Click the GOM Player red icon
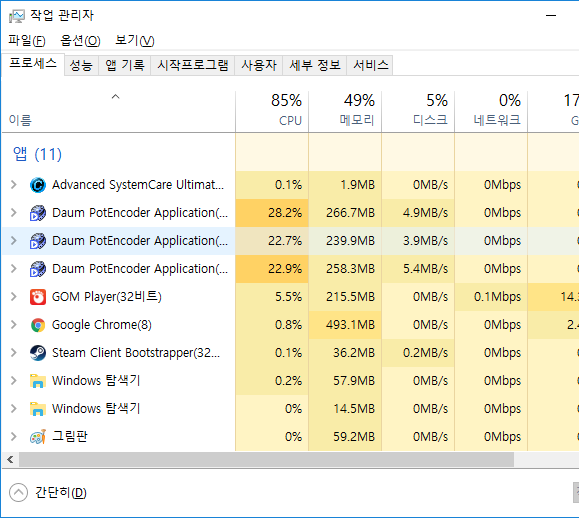The image size is (579, 518). [x=38, y=297]
